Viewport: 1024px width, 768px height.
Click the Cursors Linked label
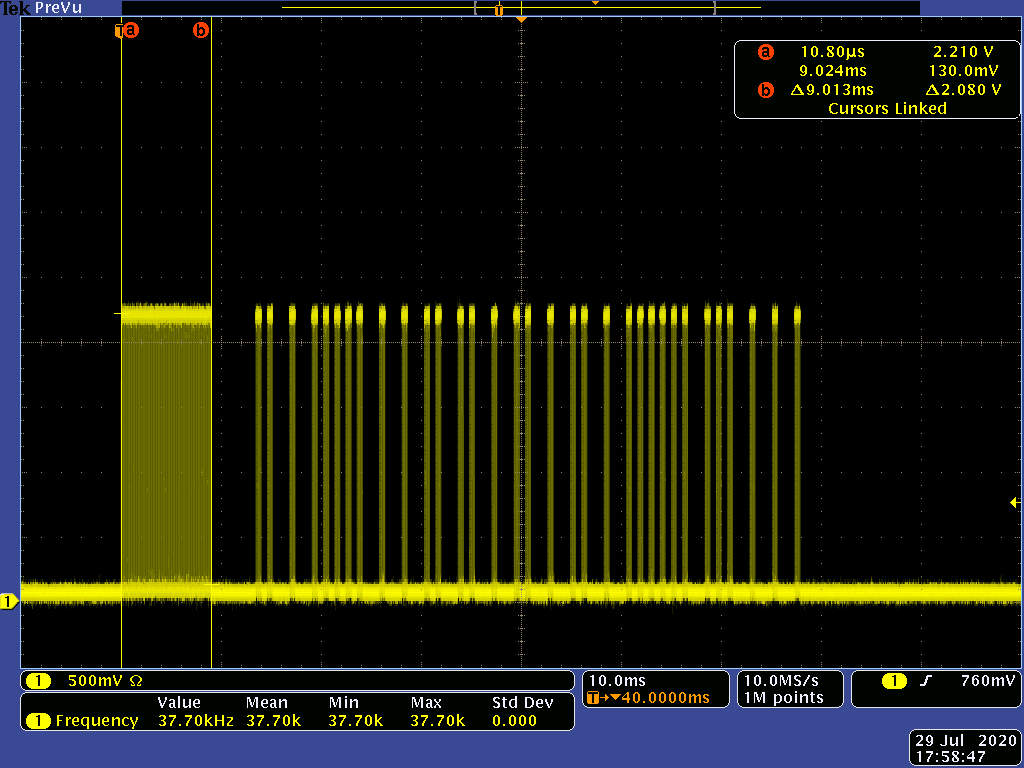[x=888, y=108]
